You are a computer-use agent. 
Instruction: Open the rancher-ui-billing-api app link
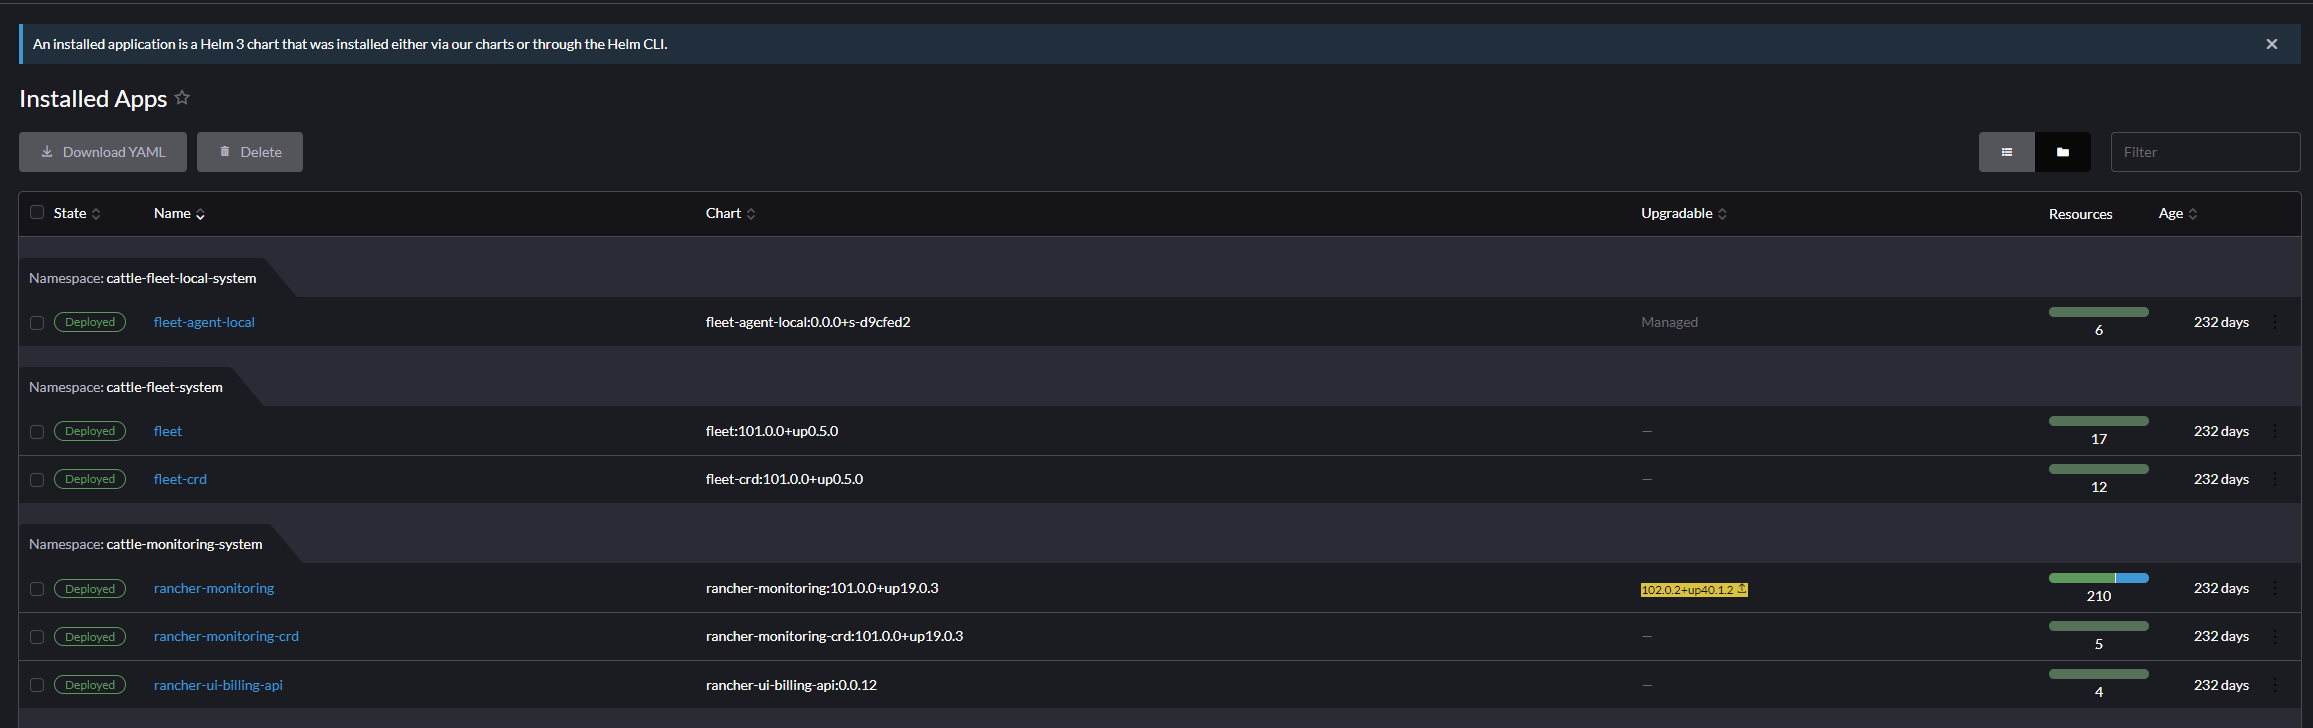pyautogui.click(x=218, y=685)
